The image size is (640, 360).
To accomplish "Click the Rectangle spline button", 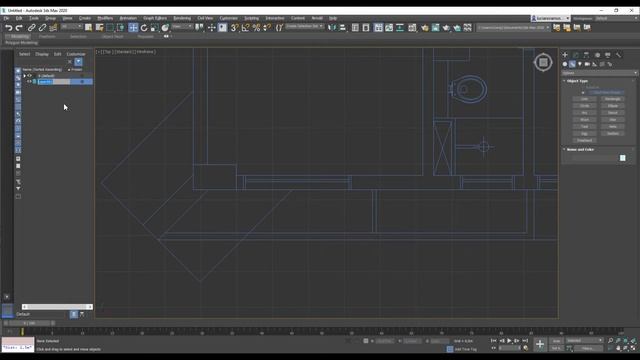I will pyautogui.click(x=613, y=99).
